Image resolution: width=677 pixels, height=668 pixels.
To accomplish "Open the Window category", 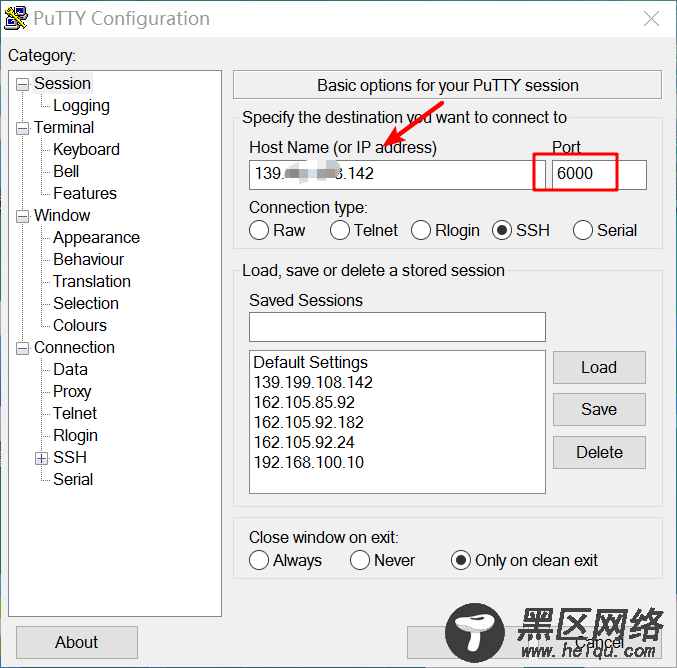I will pyautogui.click(x=62, y=215).
